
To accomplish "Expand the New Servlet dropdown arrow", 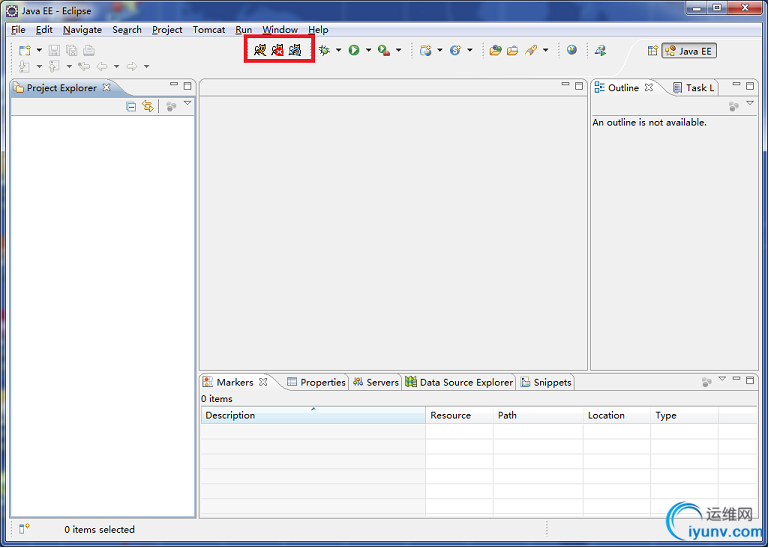I will point(470,50).
